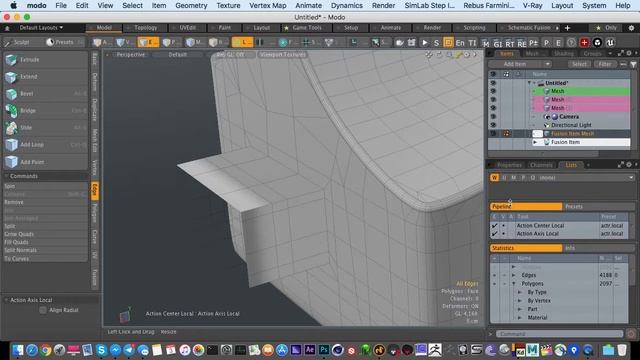
Task: Open the Default viewport shading dropdown
Action: coord(178,54)
